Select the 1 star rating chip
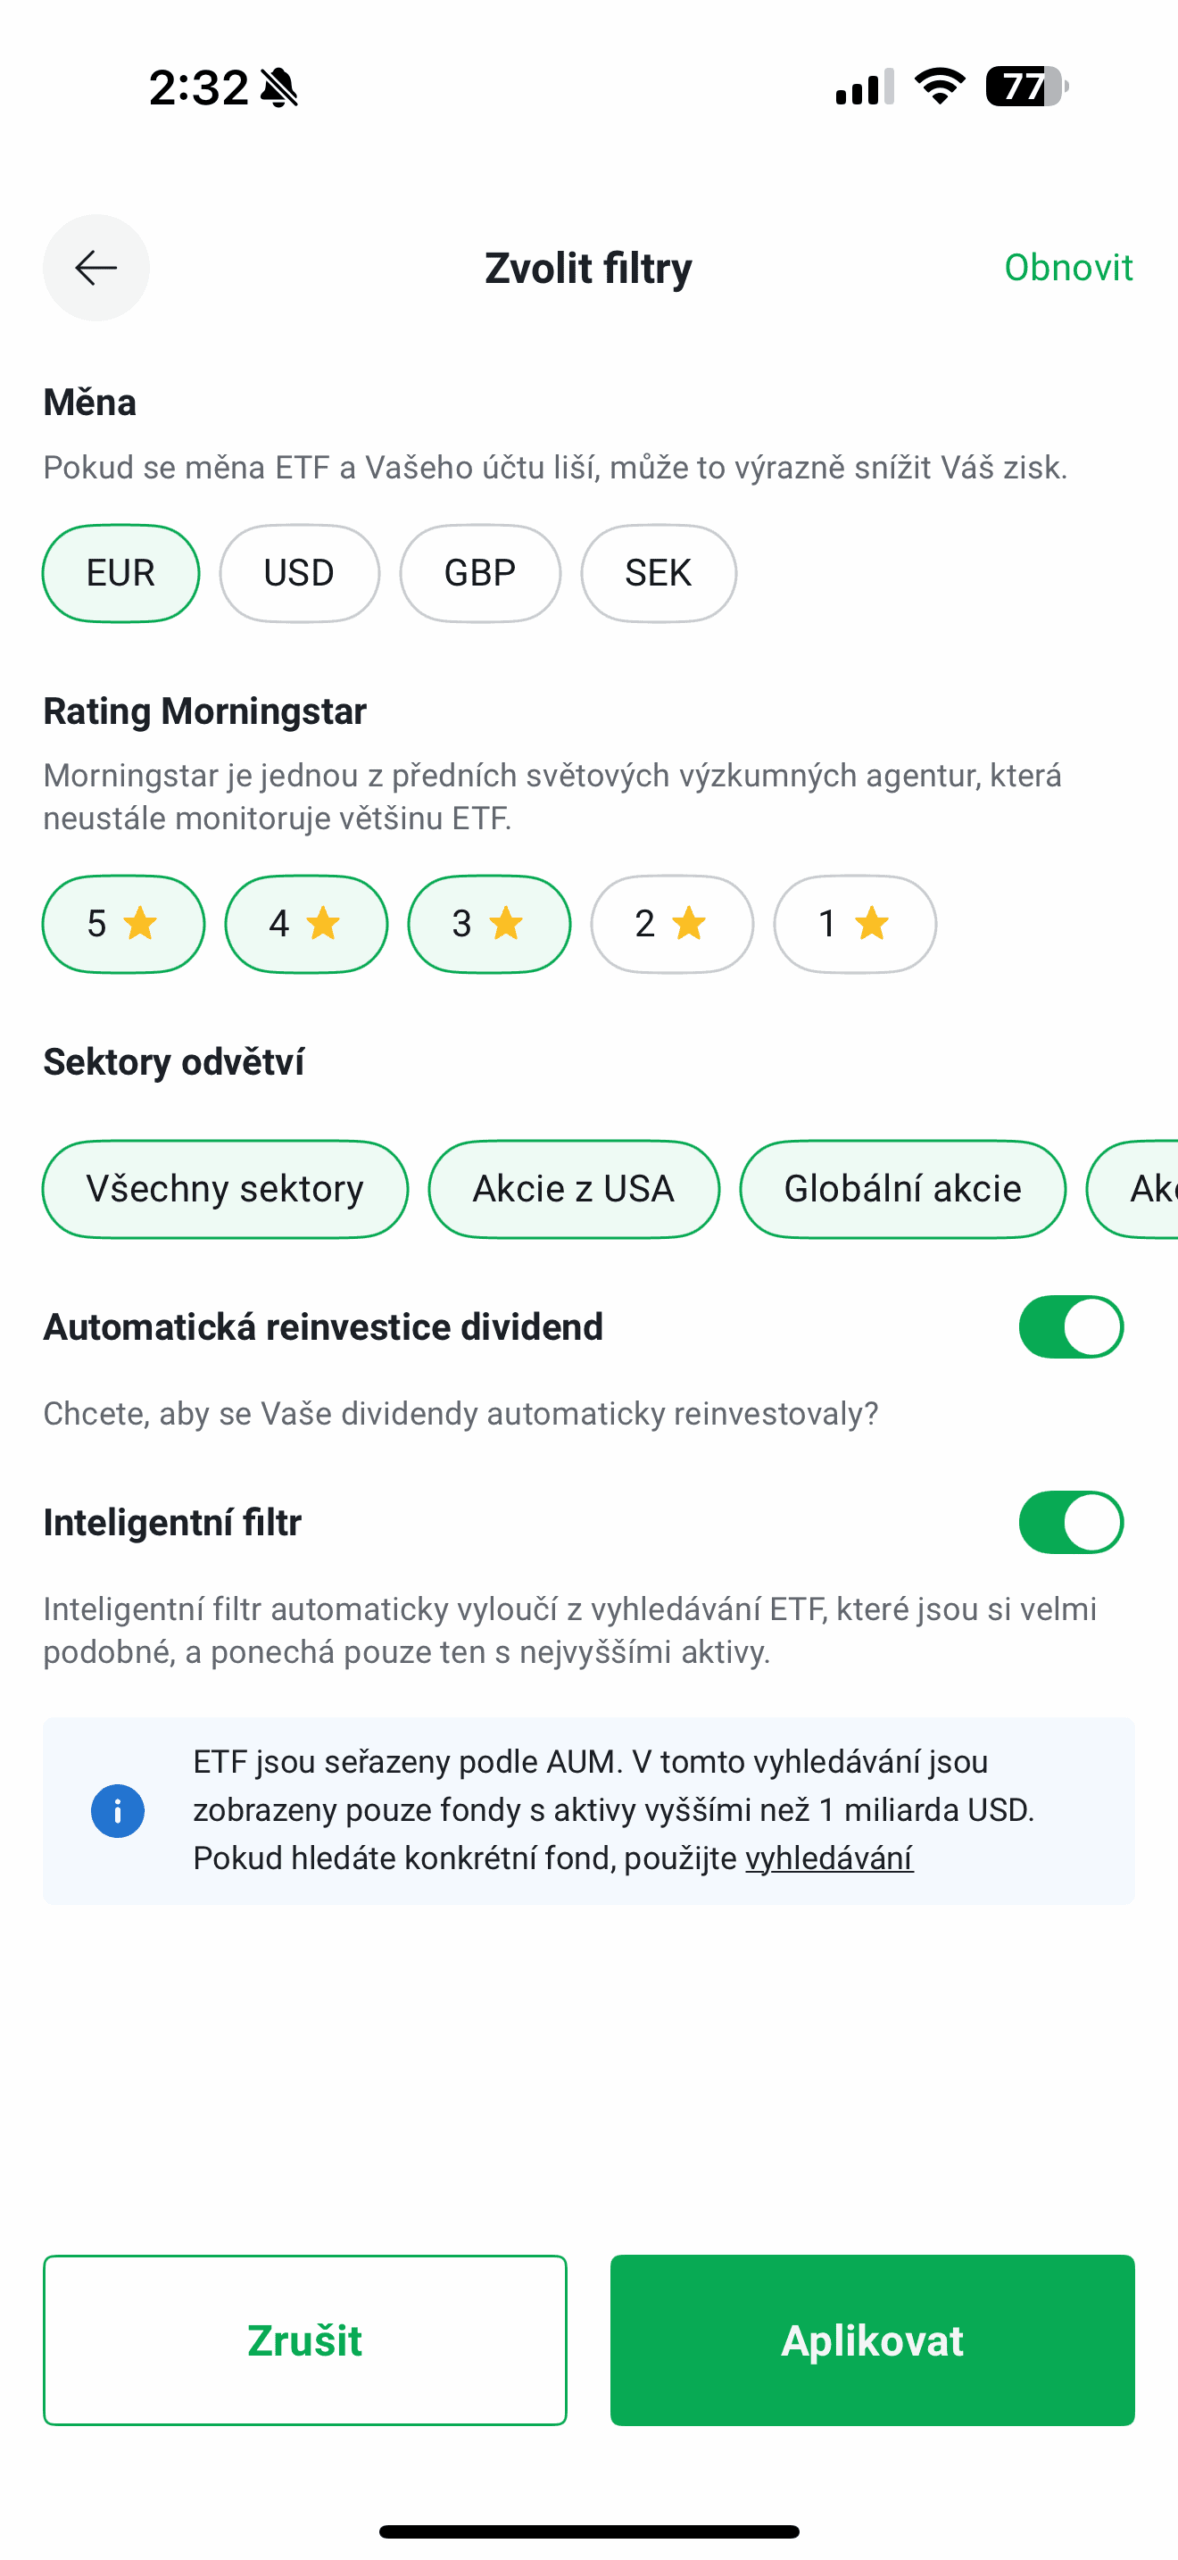The image size is (1178, 2560). point(855,923)
